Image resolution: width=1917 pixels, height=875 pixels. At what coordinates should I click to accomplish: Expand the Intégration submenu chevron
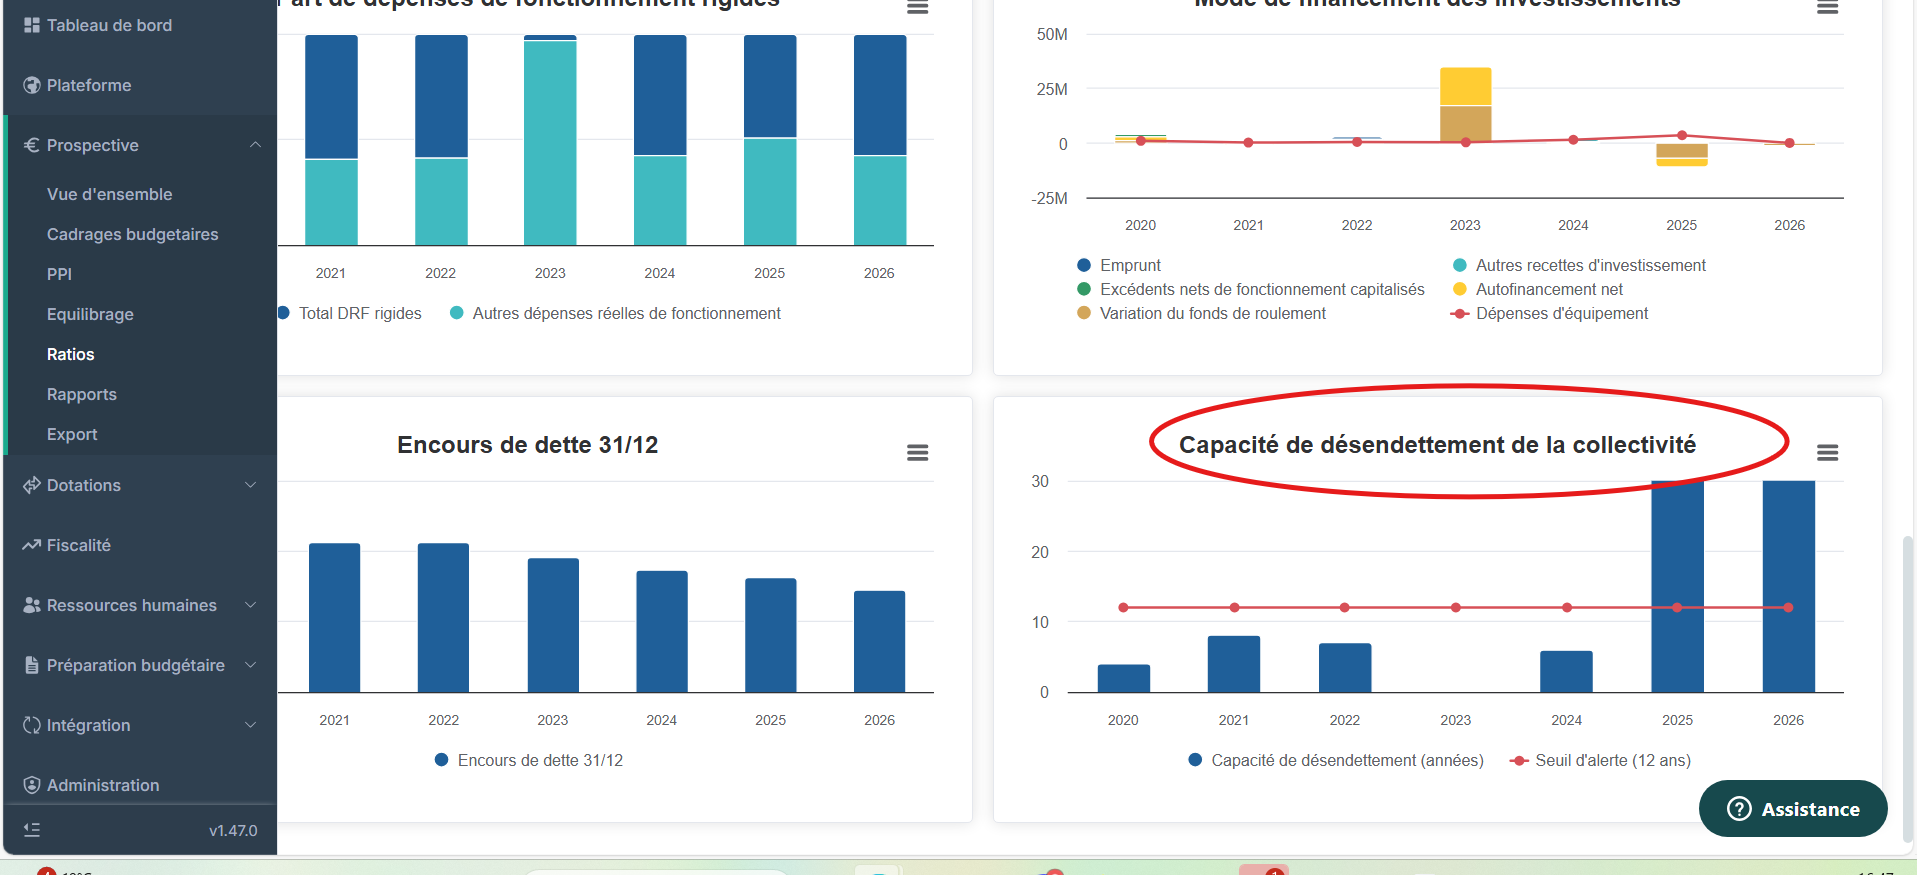(x=250, y=725)
